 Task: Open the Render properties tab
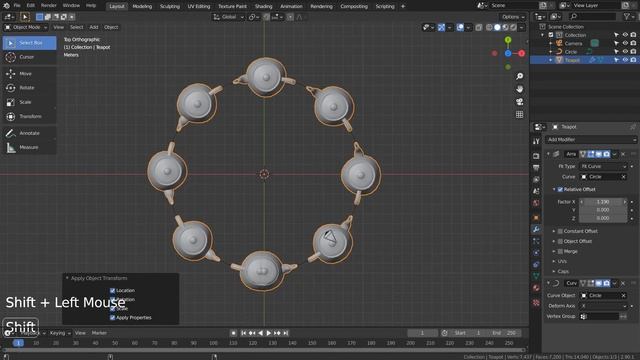536,156
